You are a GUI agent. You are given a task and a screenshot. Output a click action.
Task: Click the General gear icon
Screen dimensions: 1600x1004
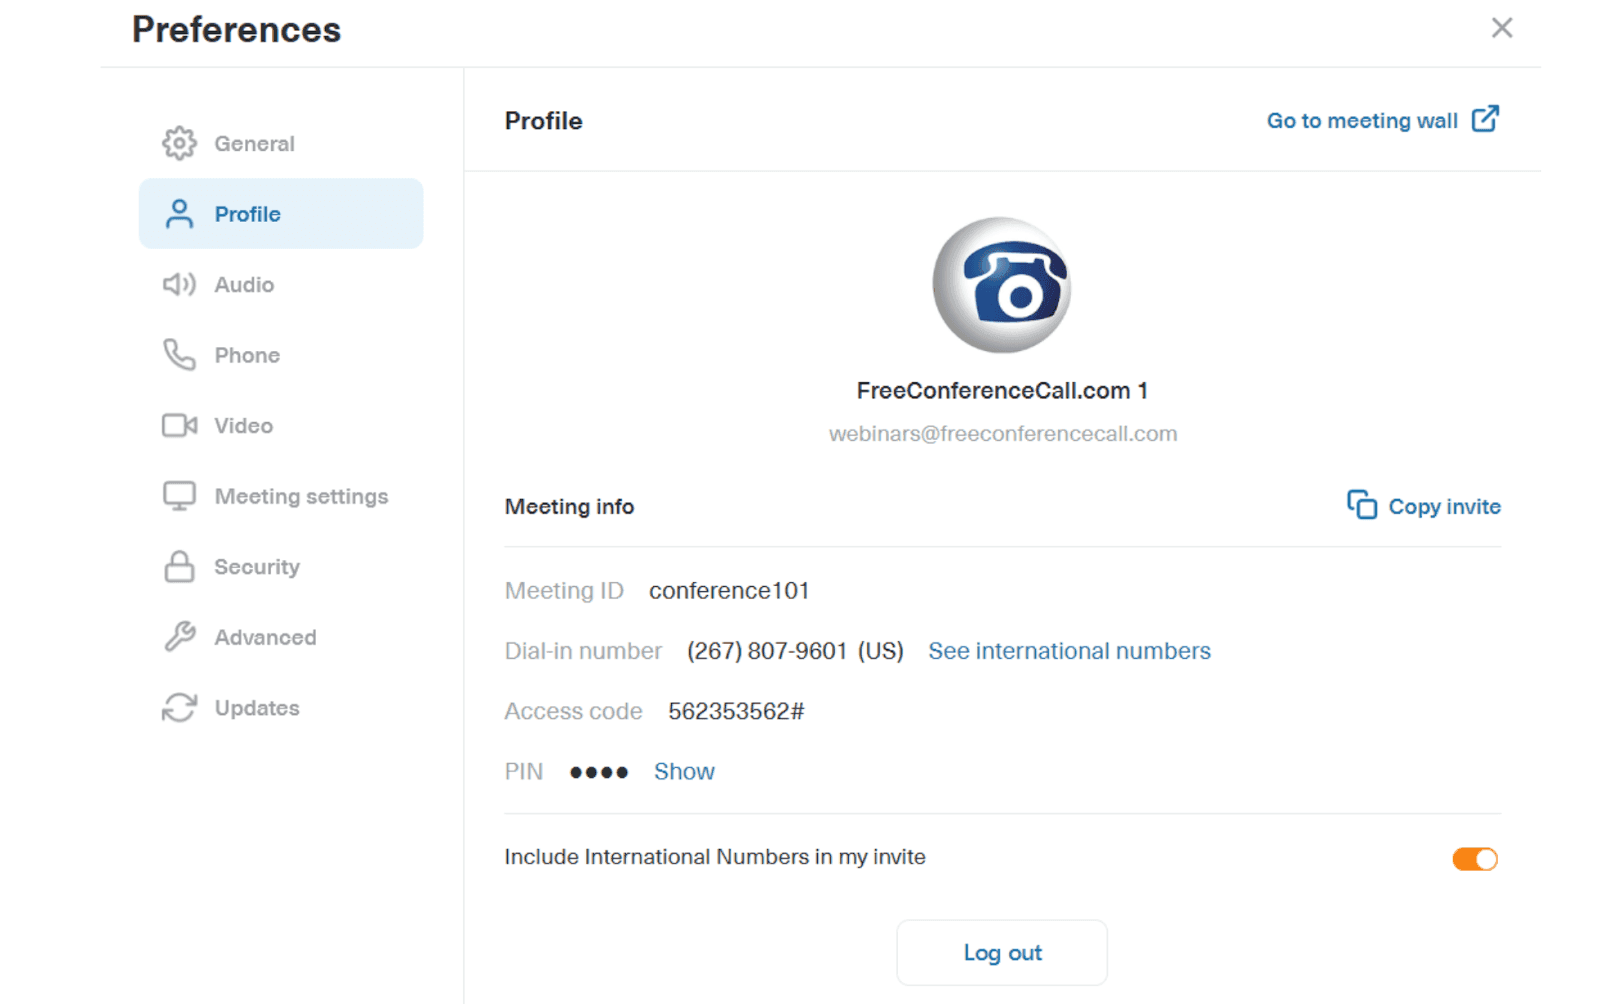coord(179,143)
